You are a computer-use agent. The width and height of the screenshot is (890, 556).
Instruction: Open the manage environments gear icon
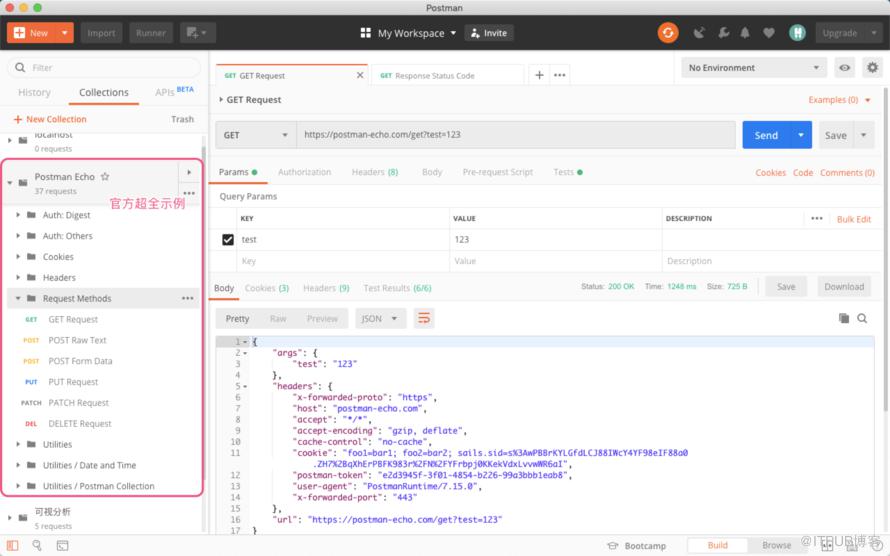pos(872,68)
